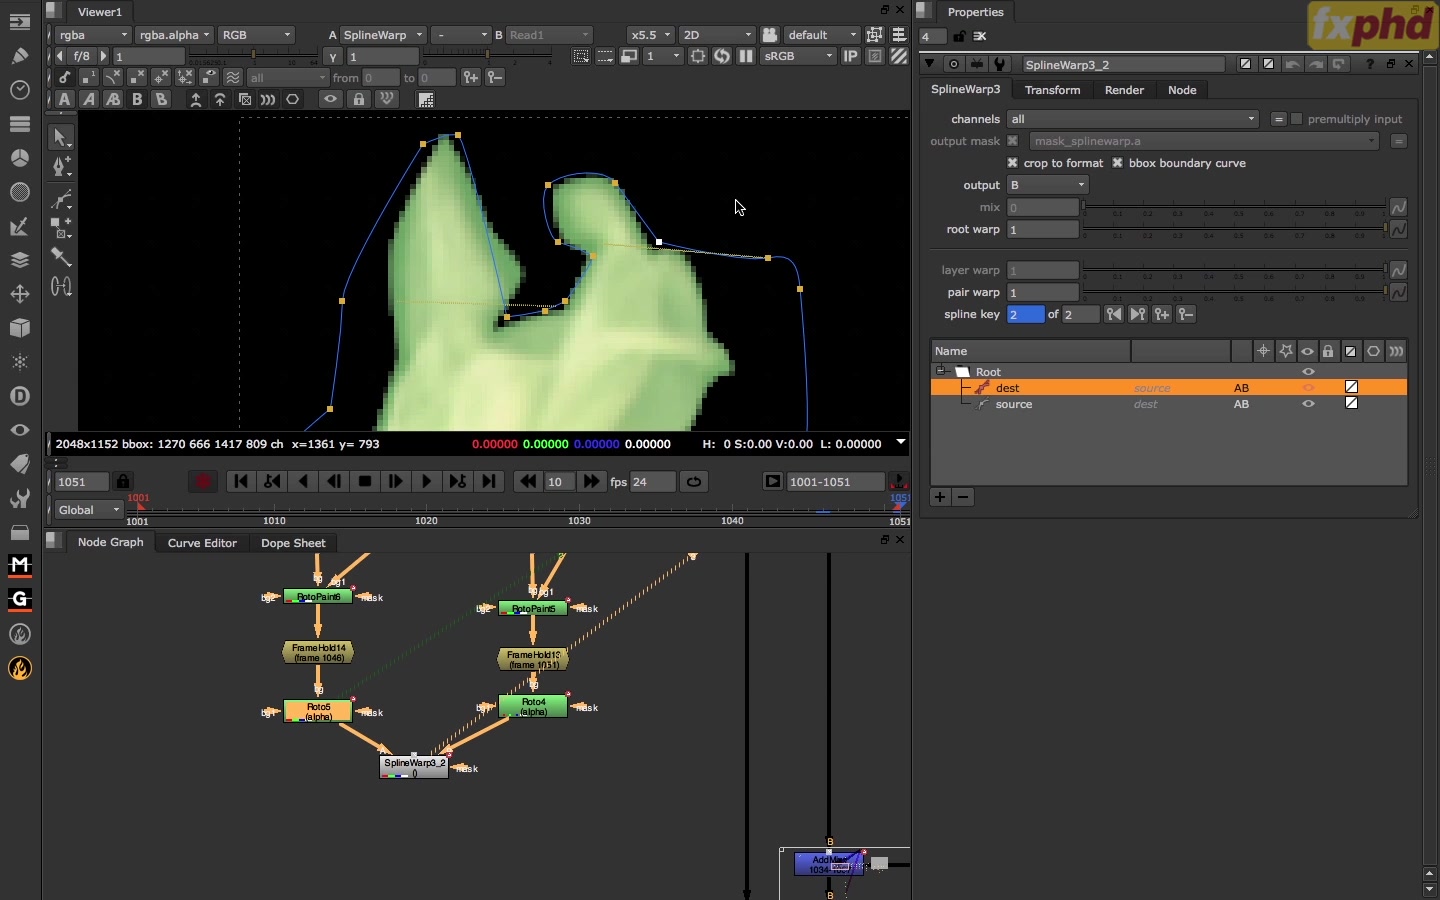Screen dimensions: 1440x900
Task: Hide the source curve with its eye icon
Action: (x=1310, y=405)
